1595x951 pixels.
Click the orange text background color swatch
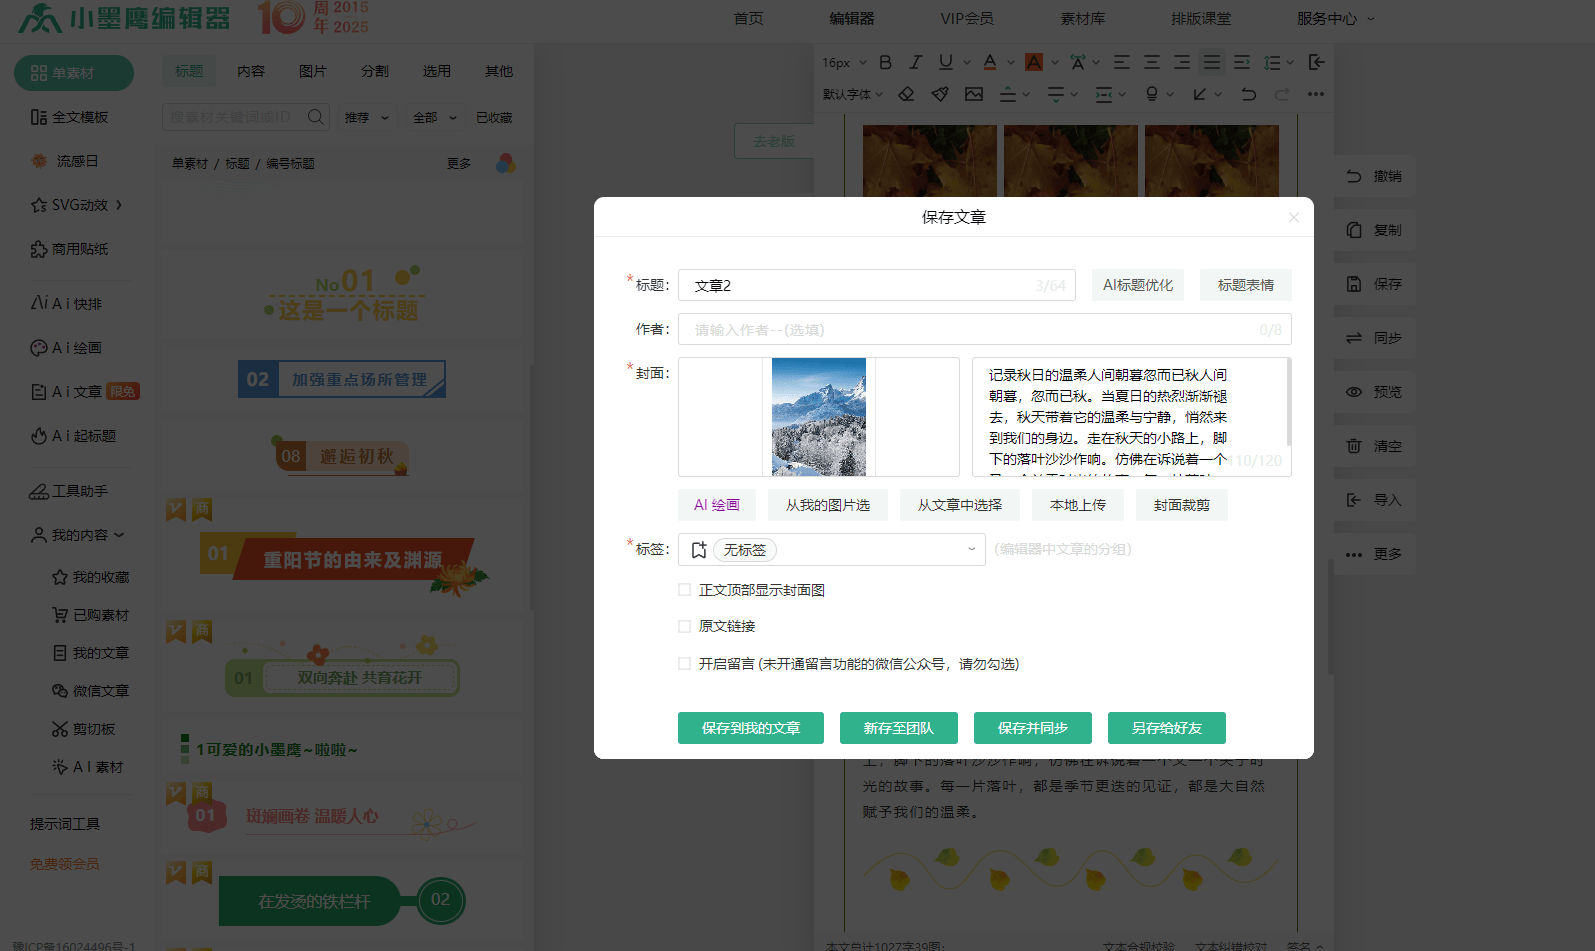[1034, 62]
